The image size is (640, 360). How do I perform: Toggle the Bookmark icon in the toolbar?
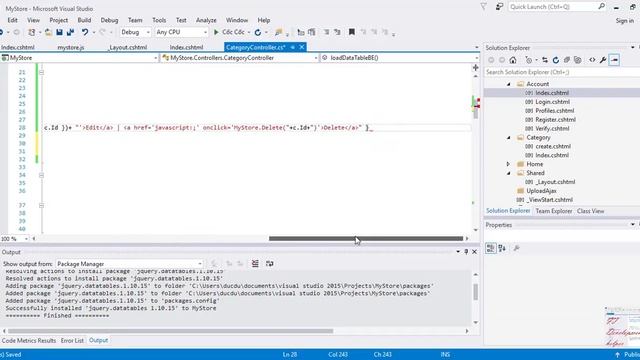pyautogui.click(x=351, y=32)
